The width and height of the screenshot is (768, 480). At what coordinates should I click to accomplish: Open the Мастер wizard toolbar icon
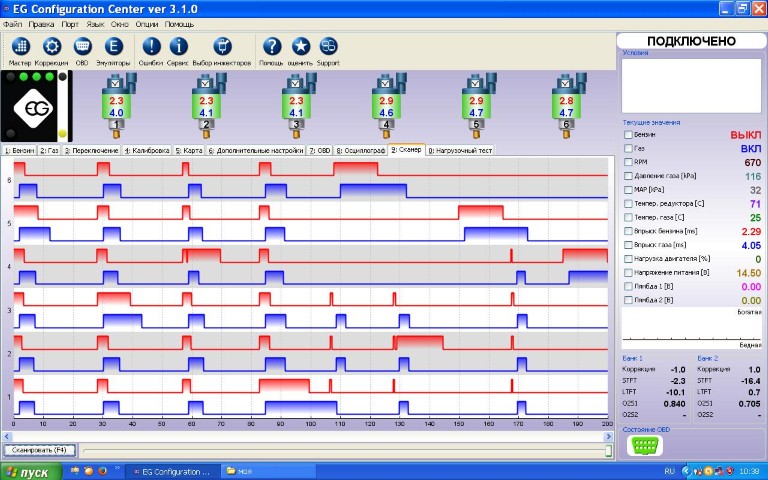tap(20, 46)
